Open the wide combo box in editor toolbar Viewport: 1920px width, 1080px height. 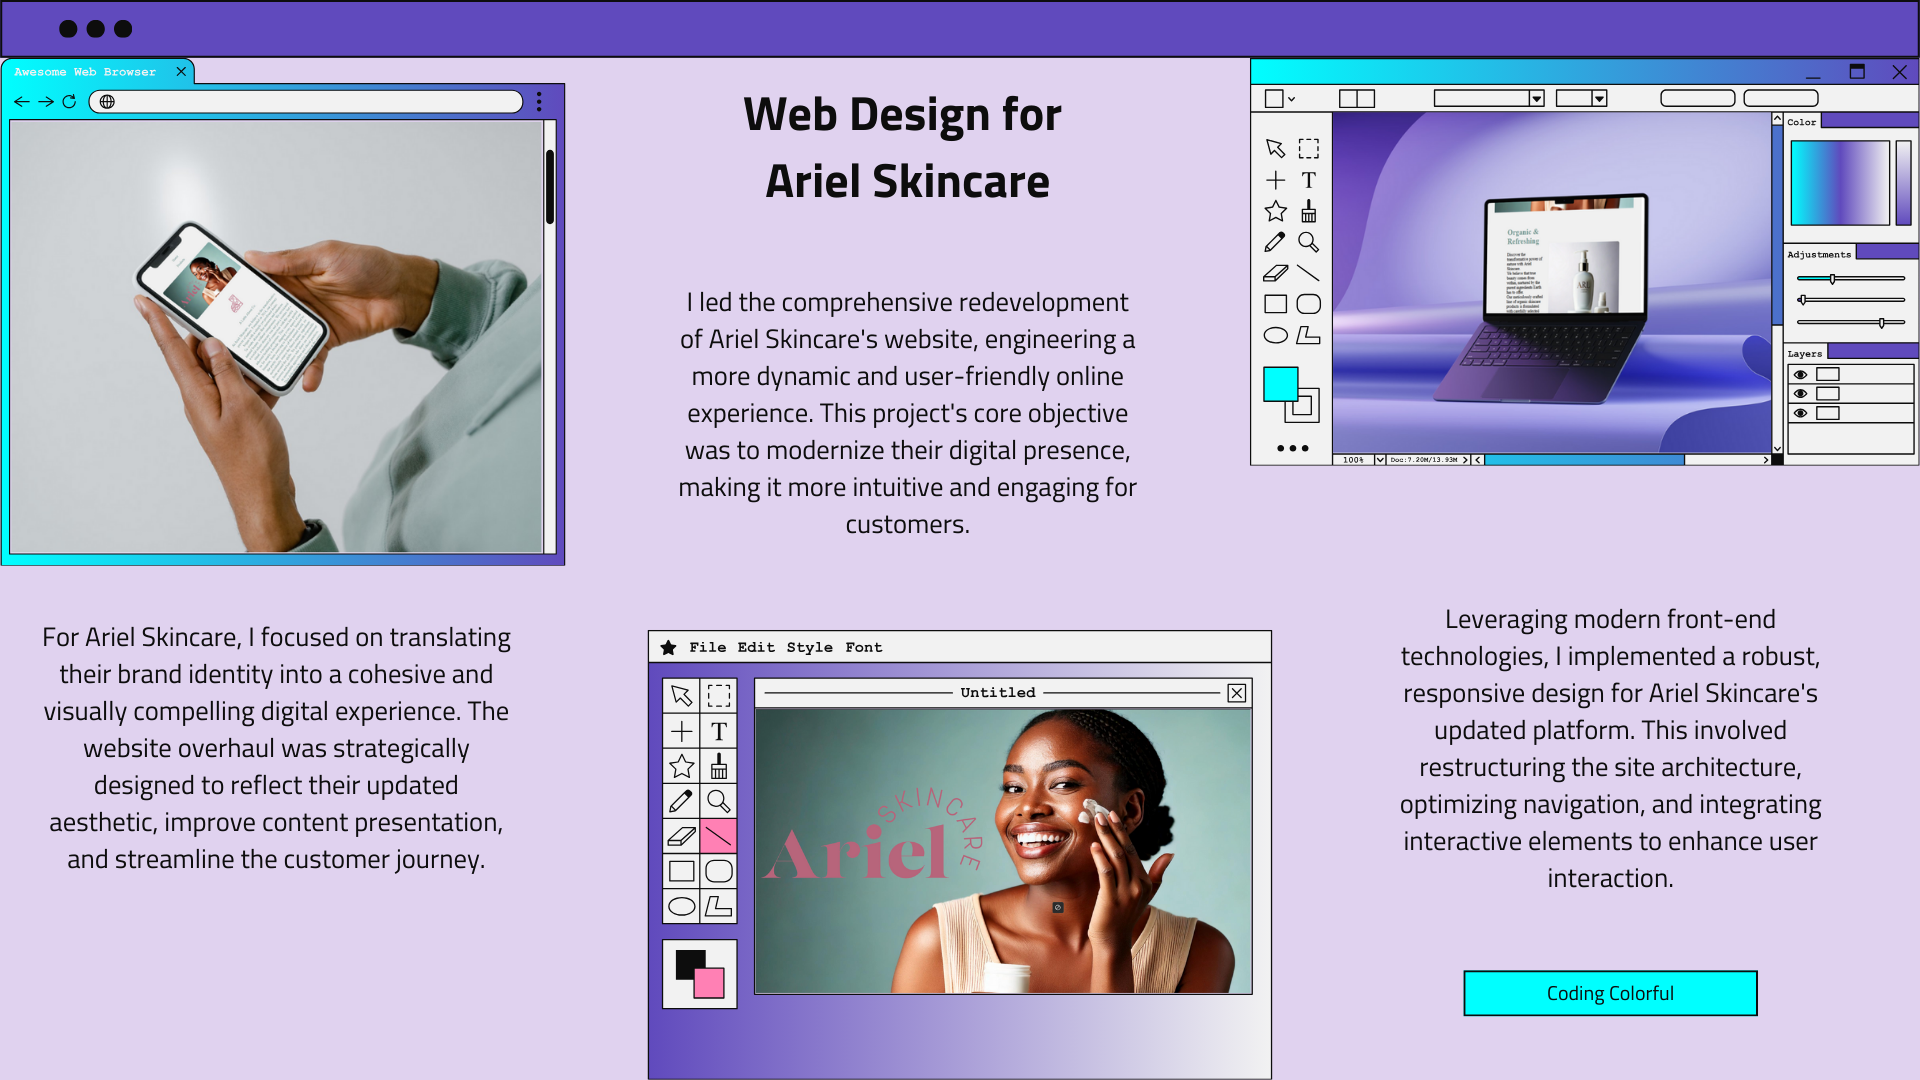pyautogui.click(x=1489, y=98)
